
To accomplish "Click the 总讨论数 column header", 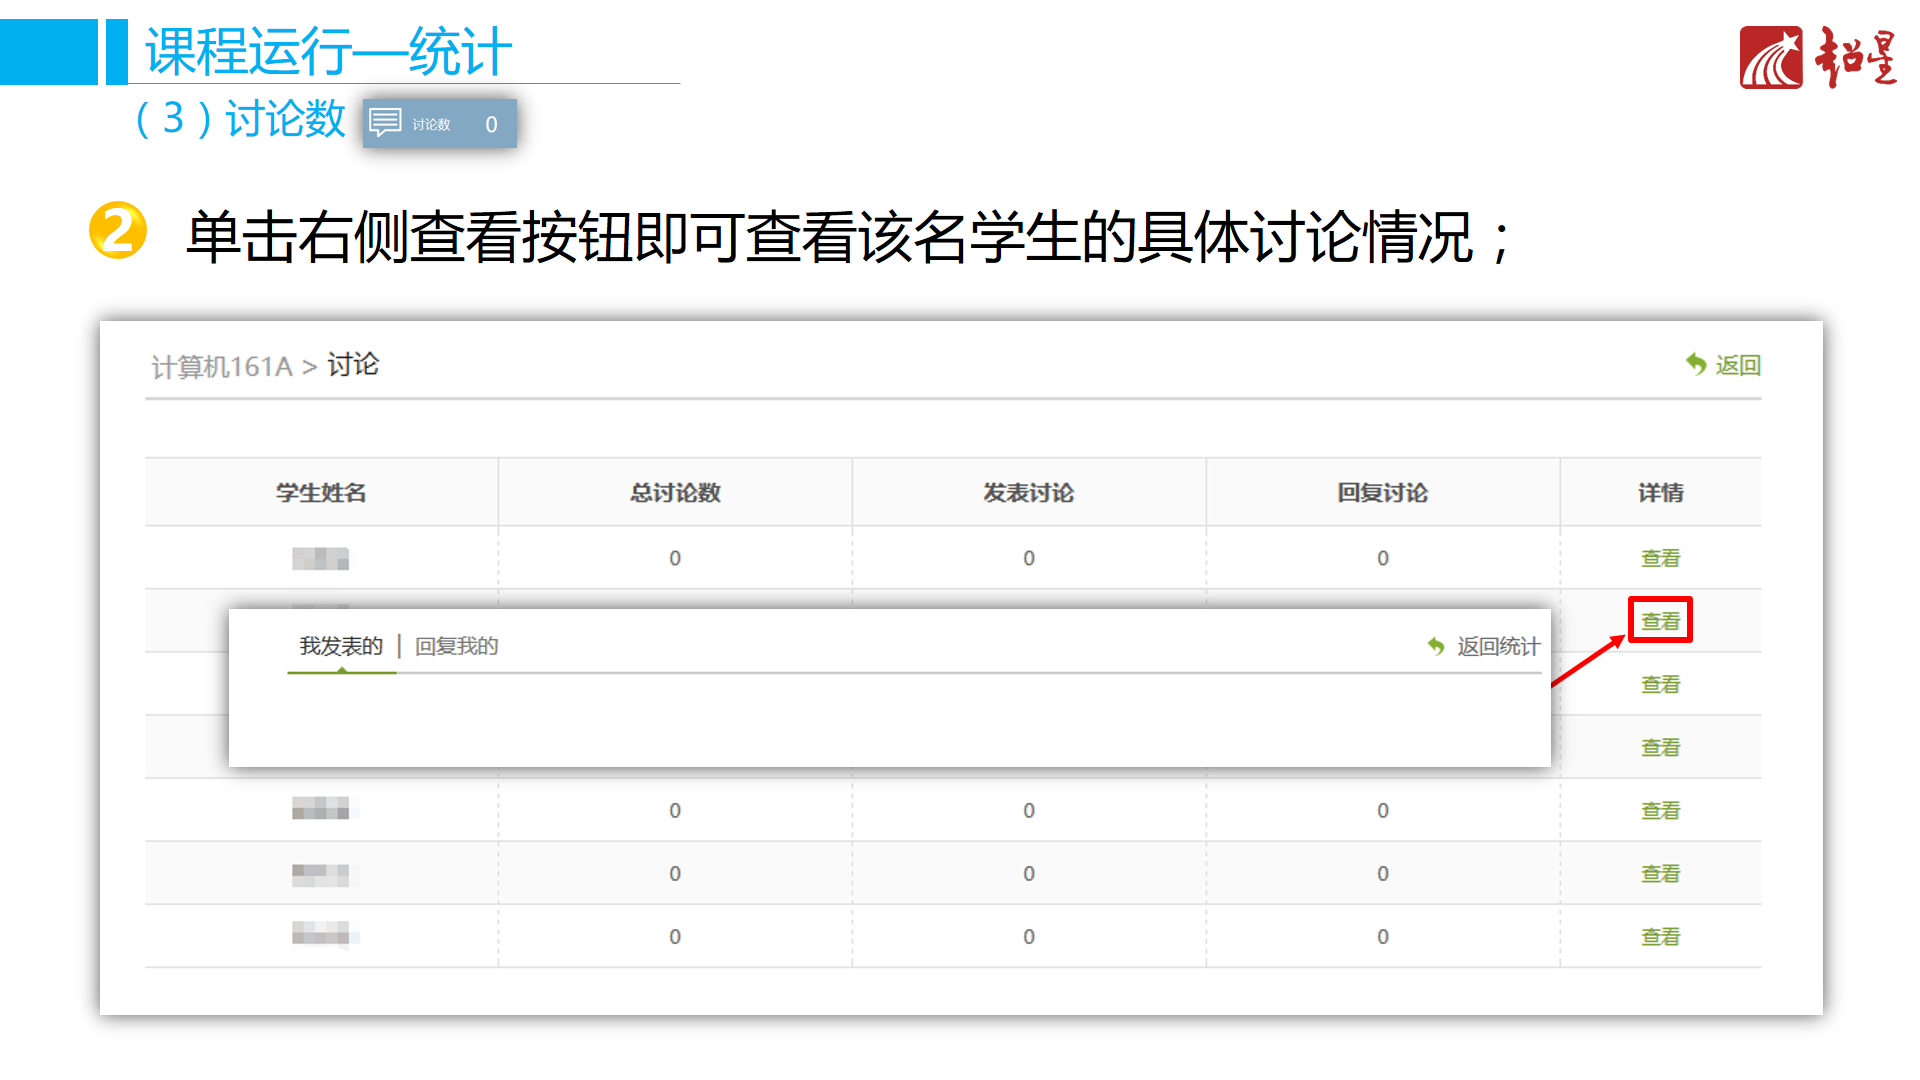I will coord(675,492).
